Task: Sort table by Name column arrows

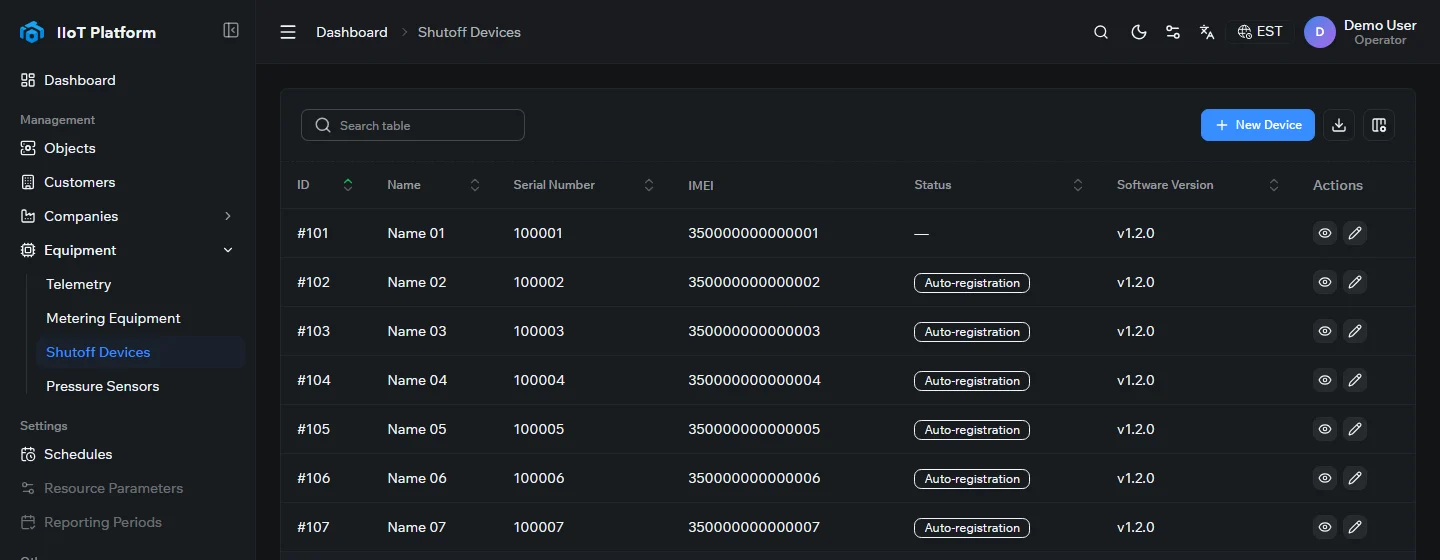Action: (x=475, y=185)
